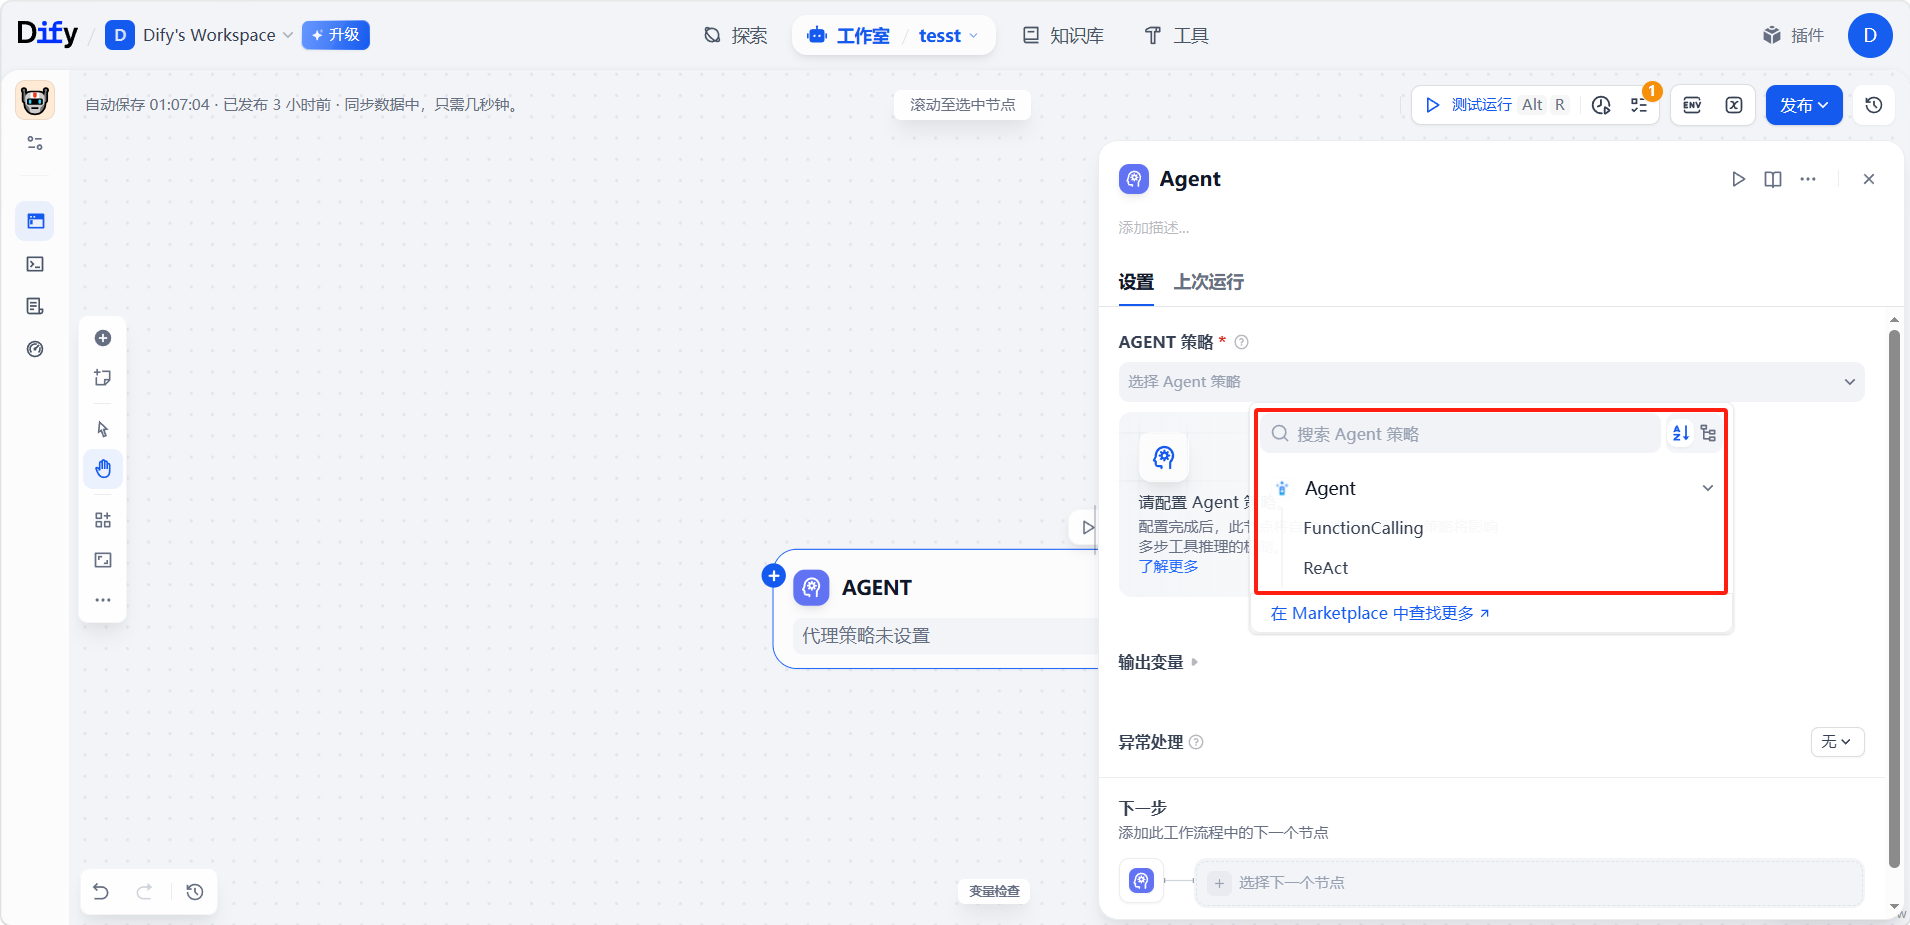Screen dimensions: 1910x925
Task: Open Agent panel more options menu
Action: 1808,179
